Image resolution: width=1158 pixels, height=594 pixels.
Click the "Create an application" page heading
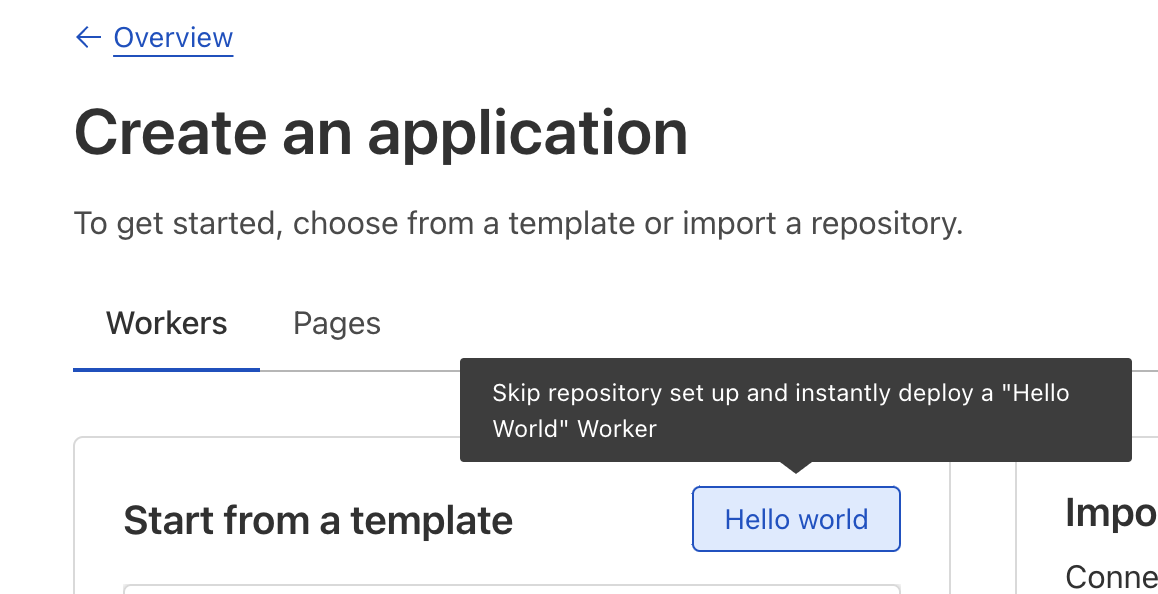[380, 133]
